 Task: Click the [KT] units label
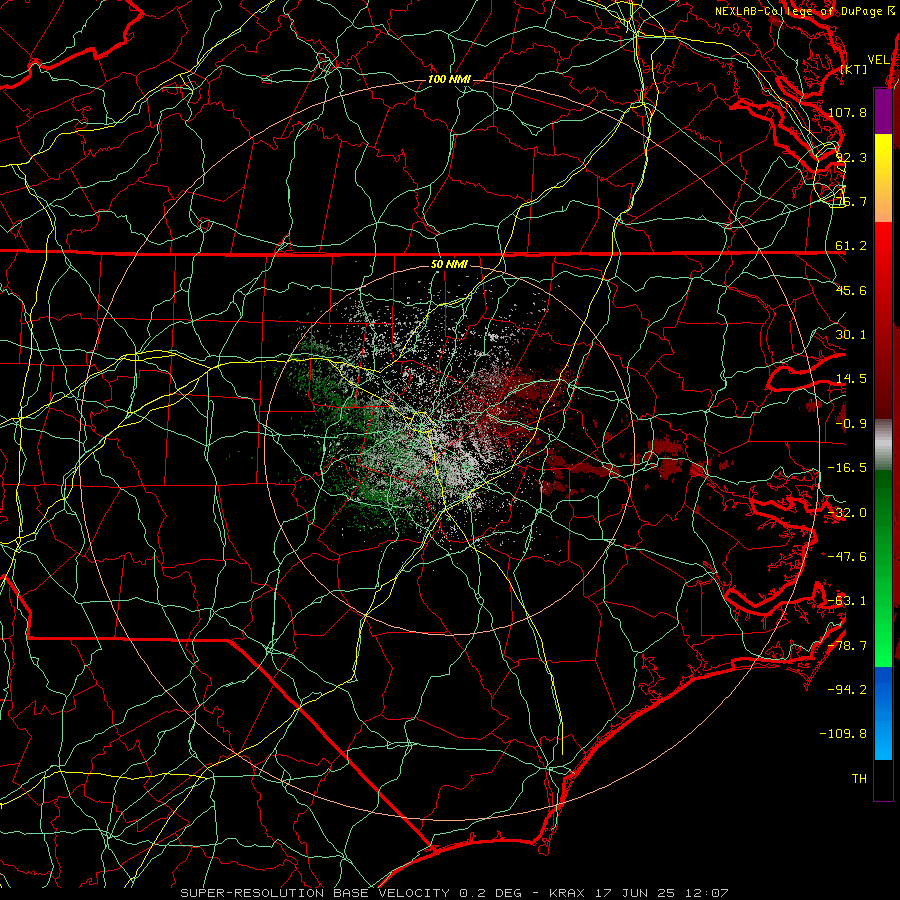[x=854, y=69]
